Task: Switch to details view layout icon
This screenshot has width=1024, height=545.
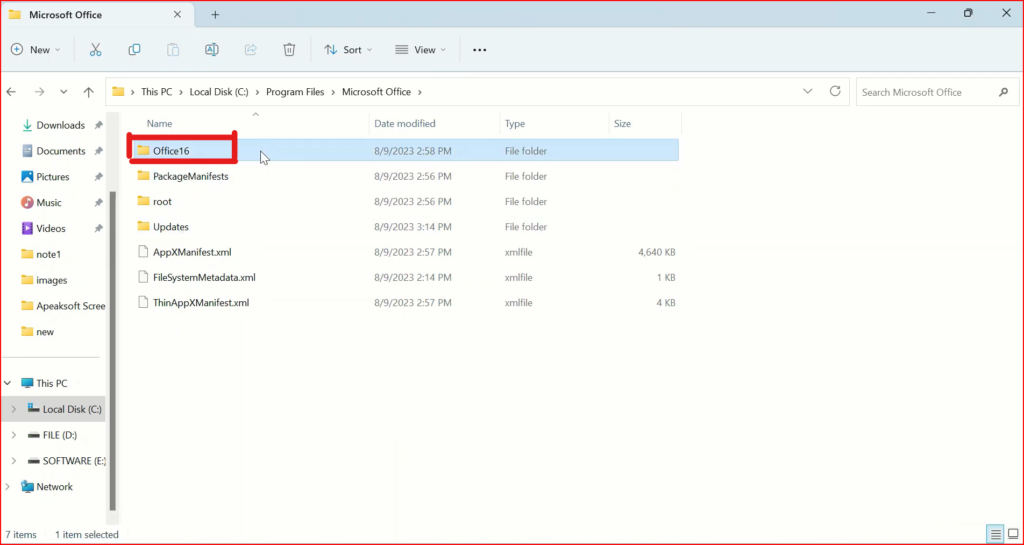Action: (993, 534)
